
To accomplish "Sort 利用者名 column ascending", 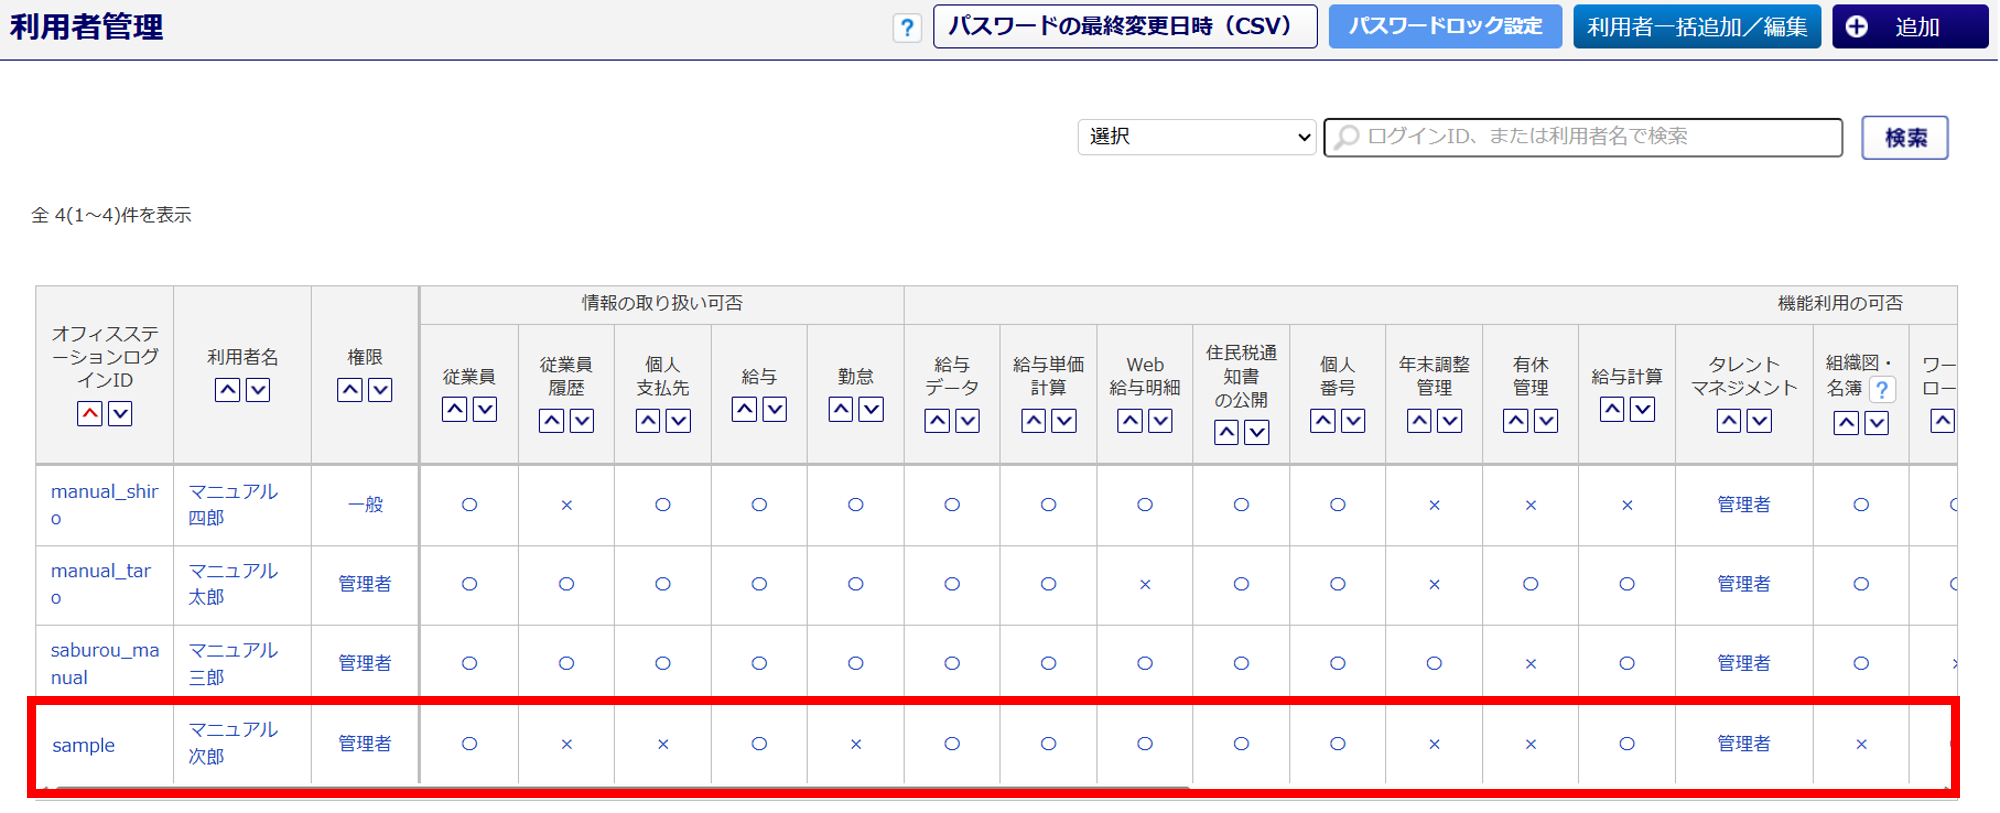I will click(x=227, y=390).
